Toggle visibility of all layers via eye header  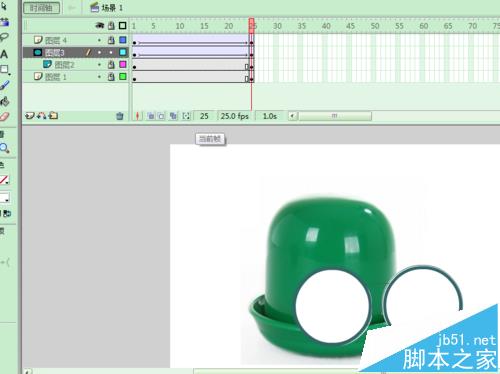click(100, 26)
